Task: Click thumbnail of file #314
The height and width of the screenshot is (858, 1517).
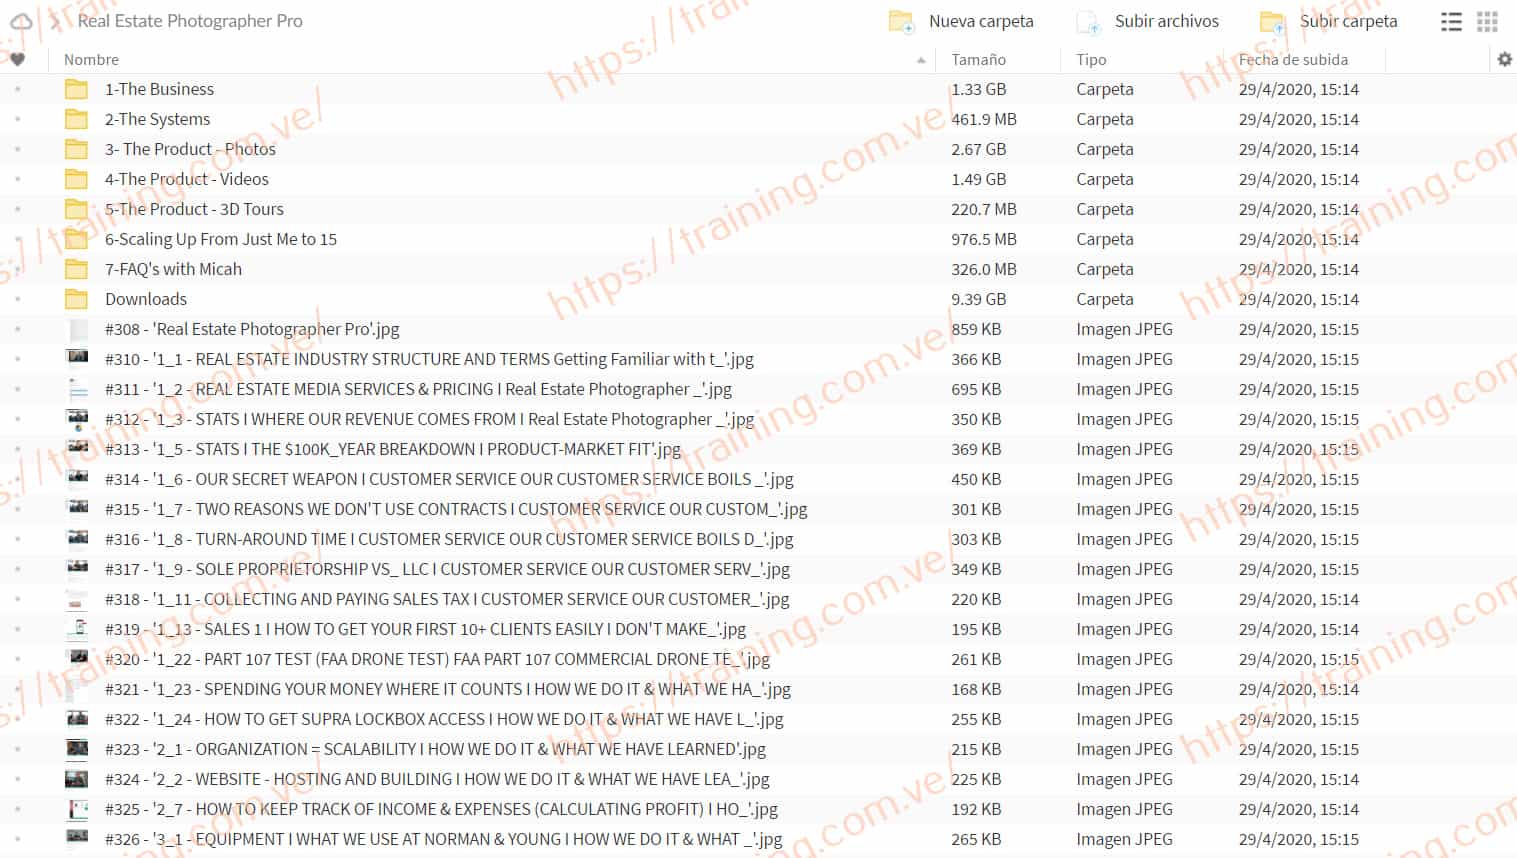Action: pos(77,477)
